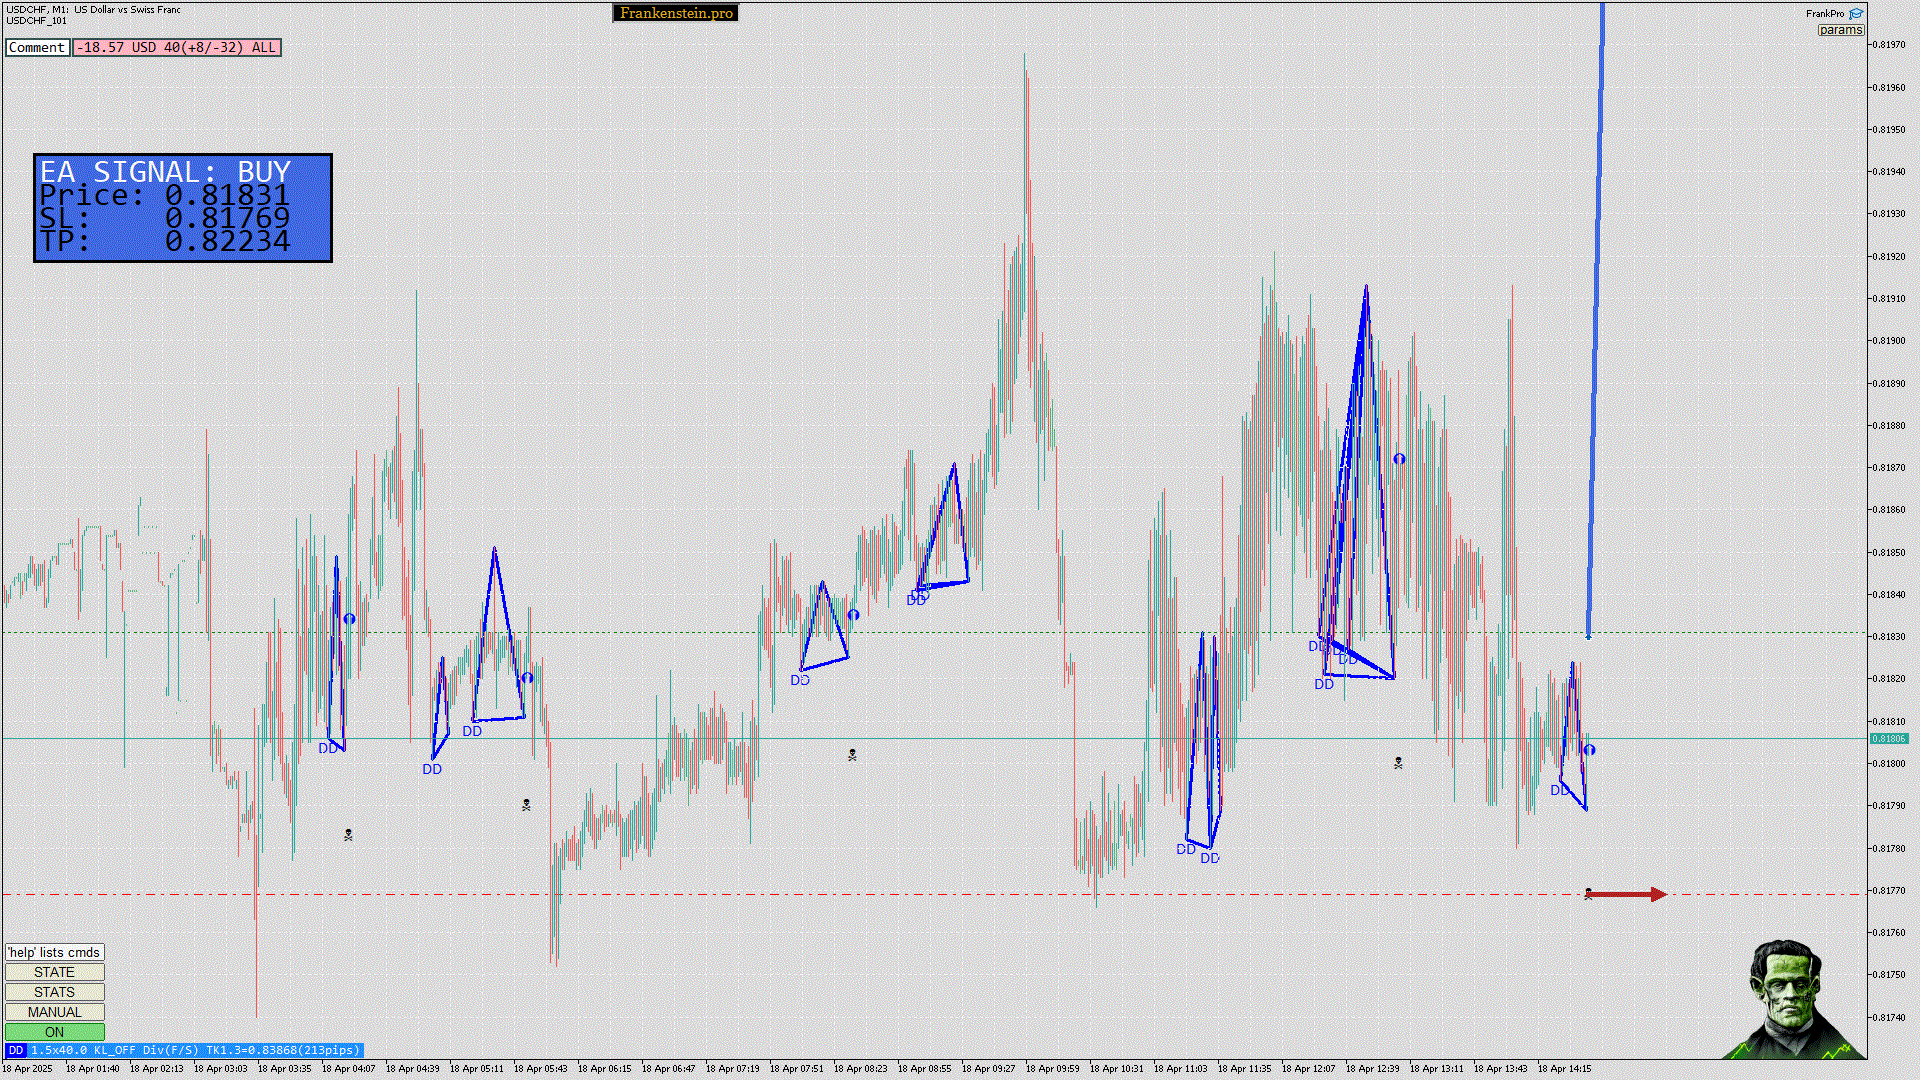Toggle the green ON button off
The height and width of the screenshot is (1080, 1920).
point(54,1032)
